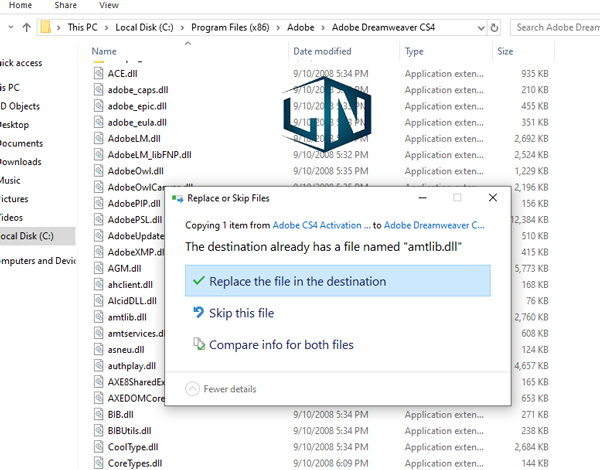Click the AlcidDLL.dll file icon
The image size is (600, 470).
pyautogui.click(x=98, y=300)
